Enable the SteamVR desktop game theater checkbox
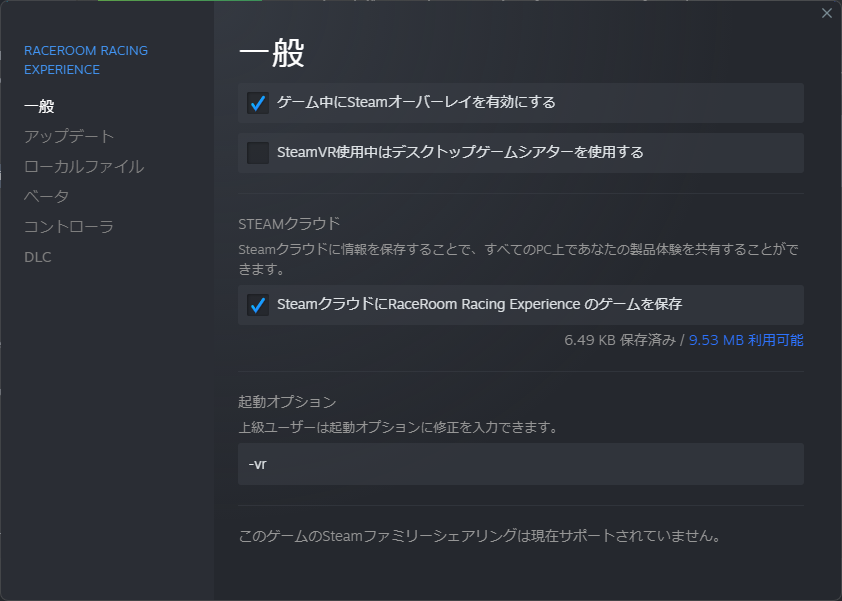The image size is (842, 601). [258, 153]
